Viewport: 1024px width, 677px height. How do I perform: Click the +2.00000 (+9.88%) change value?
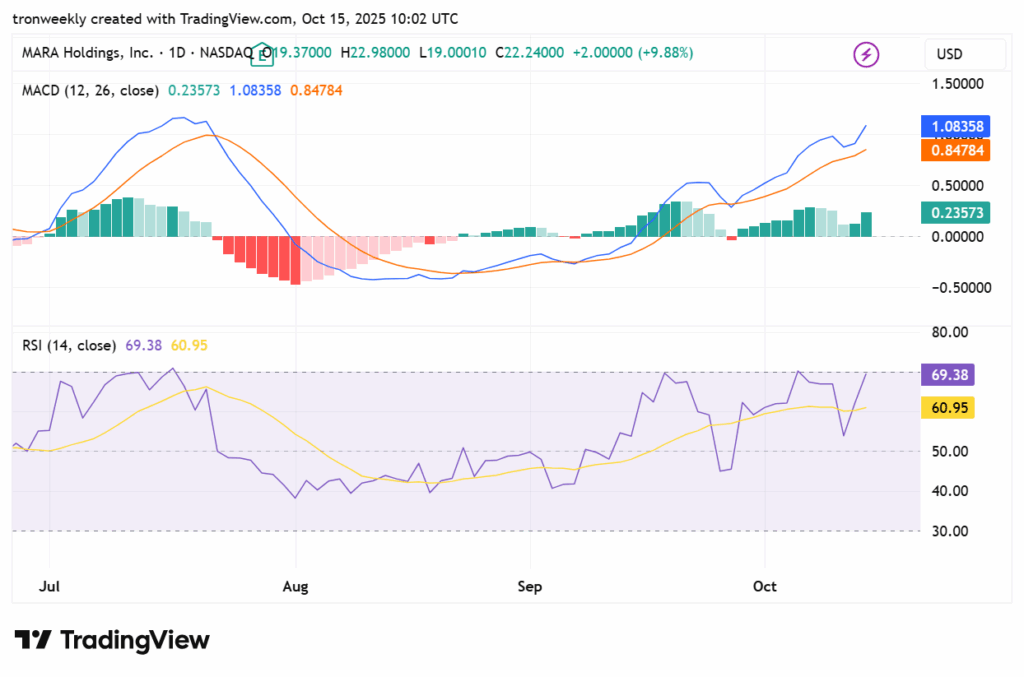pyautogui.click(x=632, y=52)
